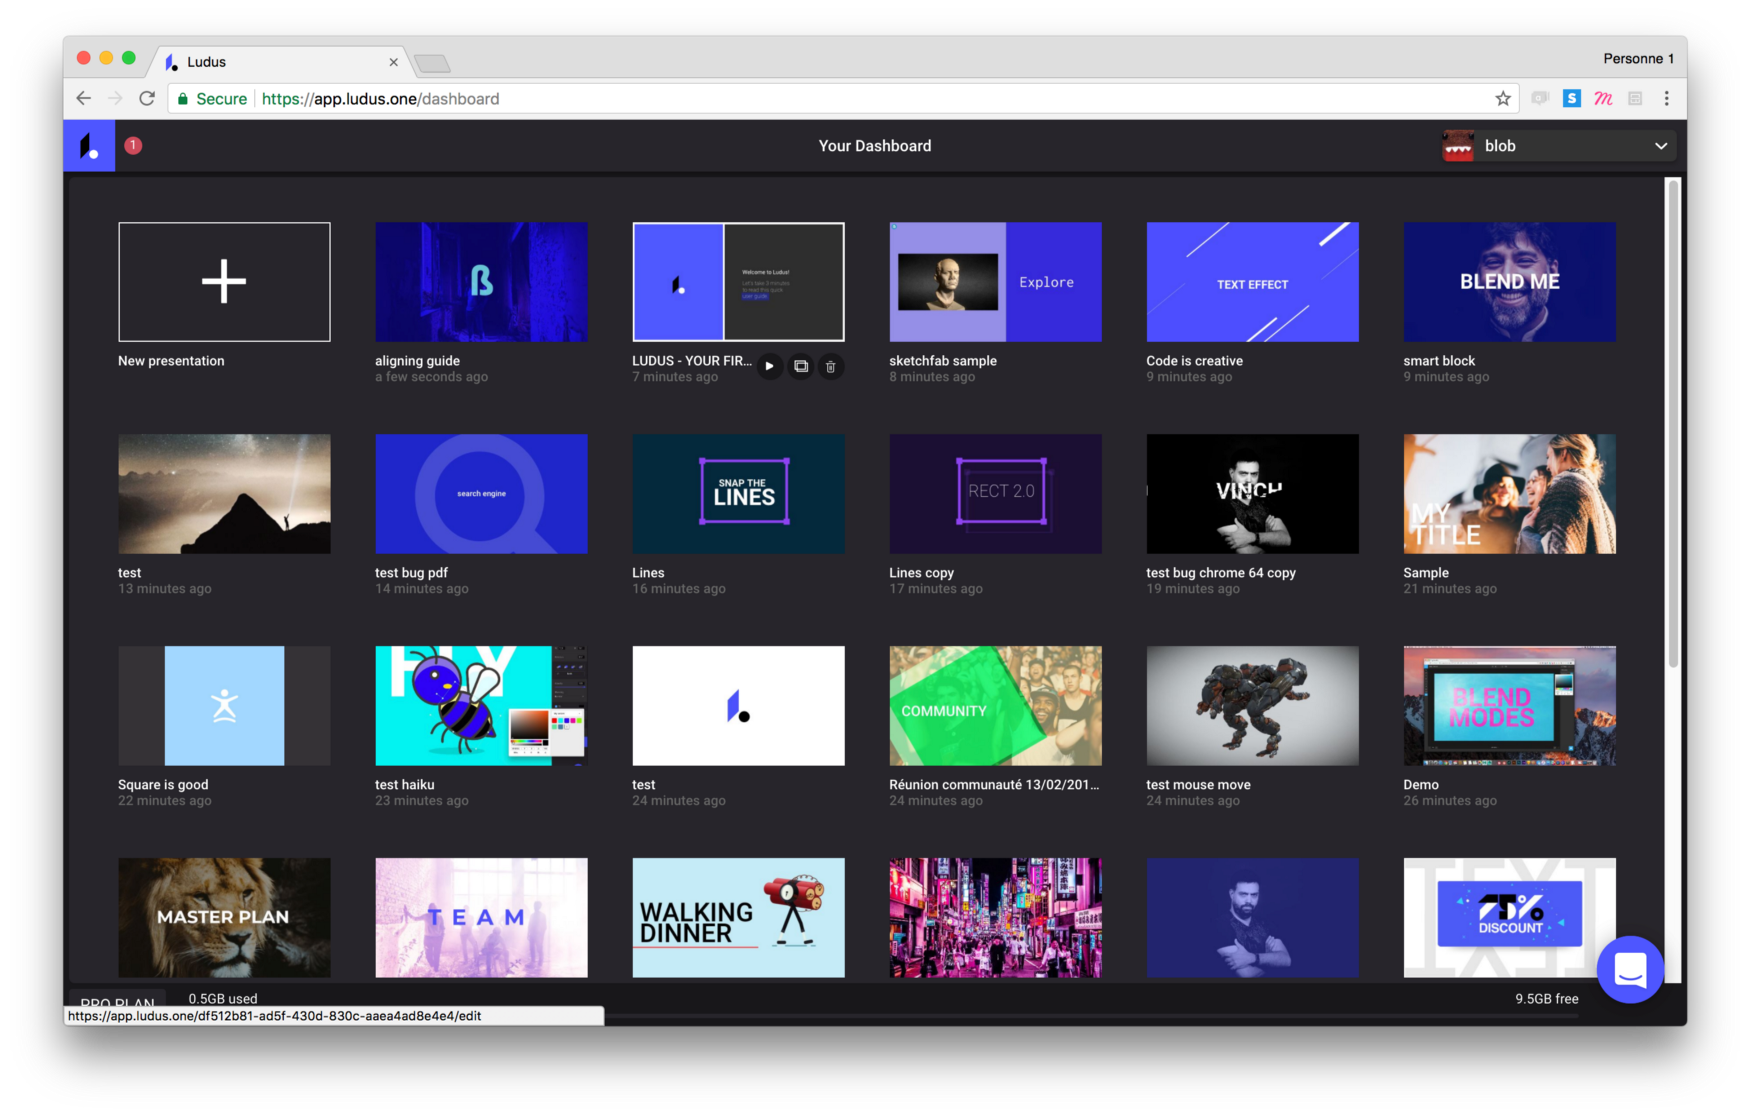Open a new browser tab

(432, 64)
